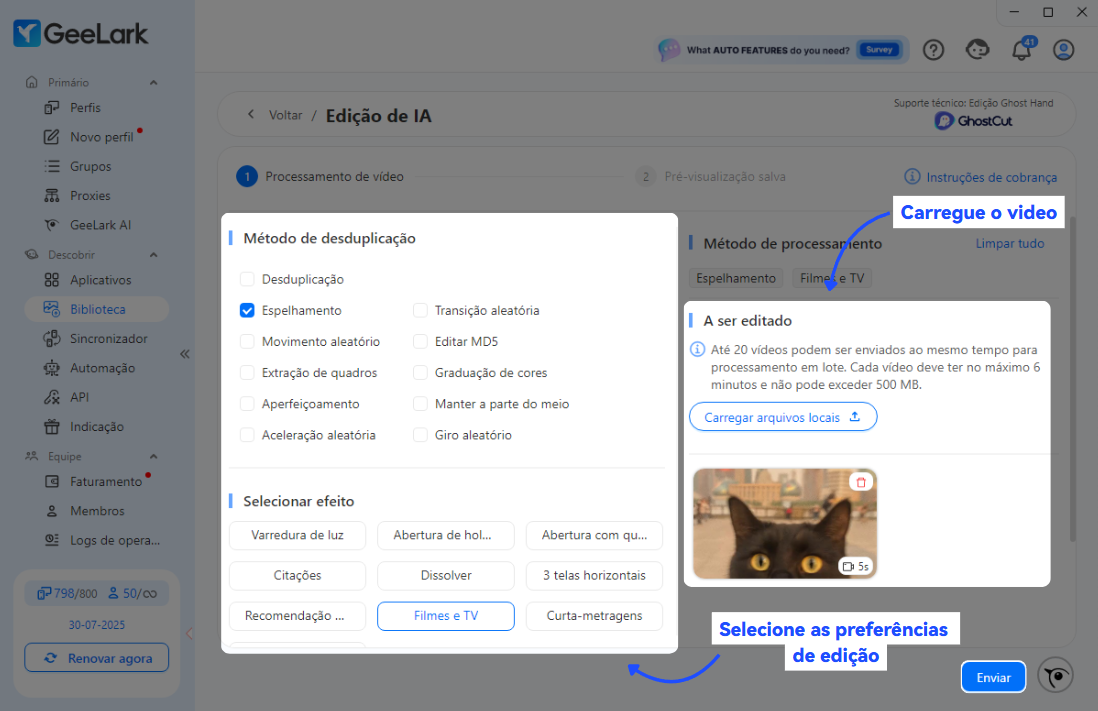Open Membros in the sidebar

97,511
